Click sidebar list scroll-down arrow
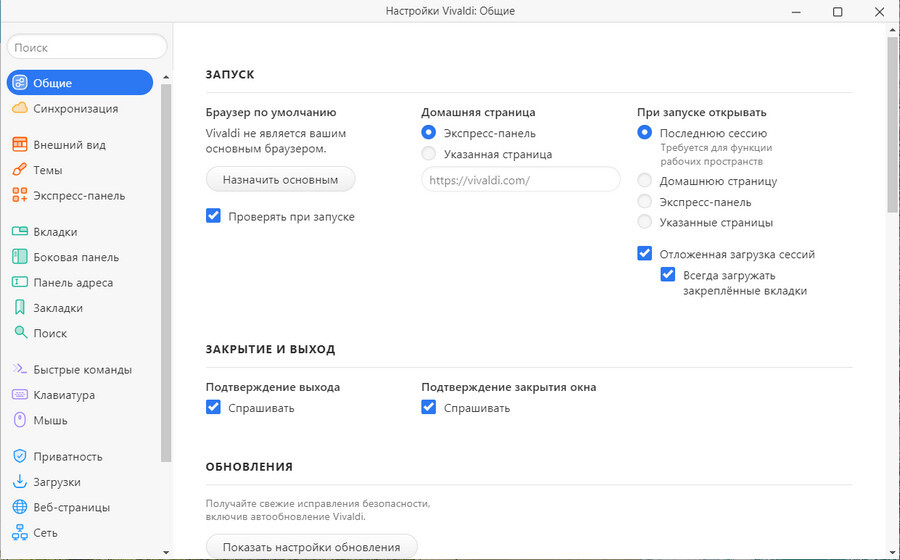Viewport: 900px width, 560px height. click(166, 553)
